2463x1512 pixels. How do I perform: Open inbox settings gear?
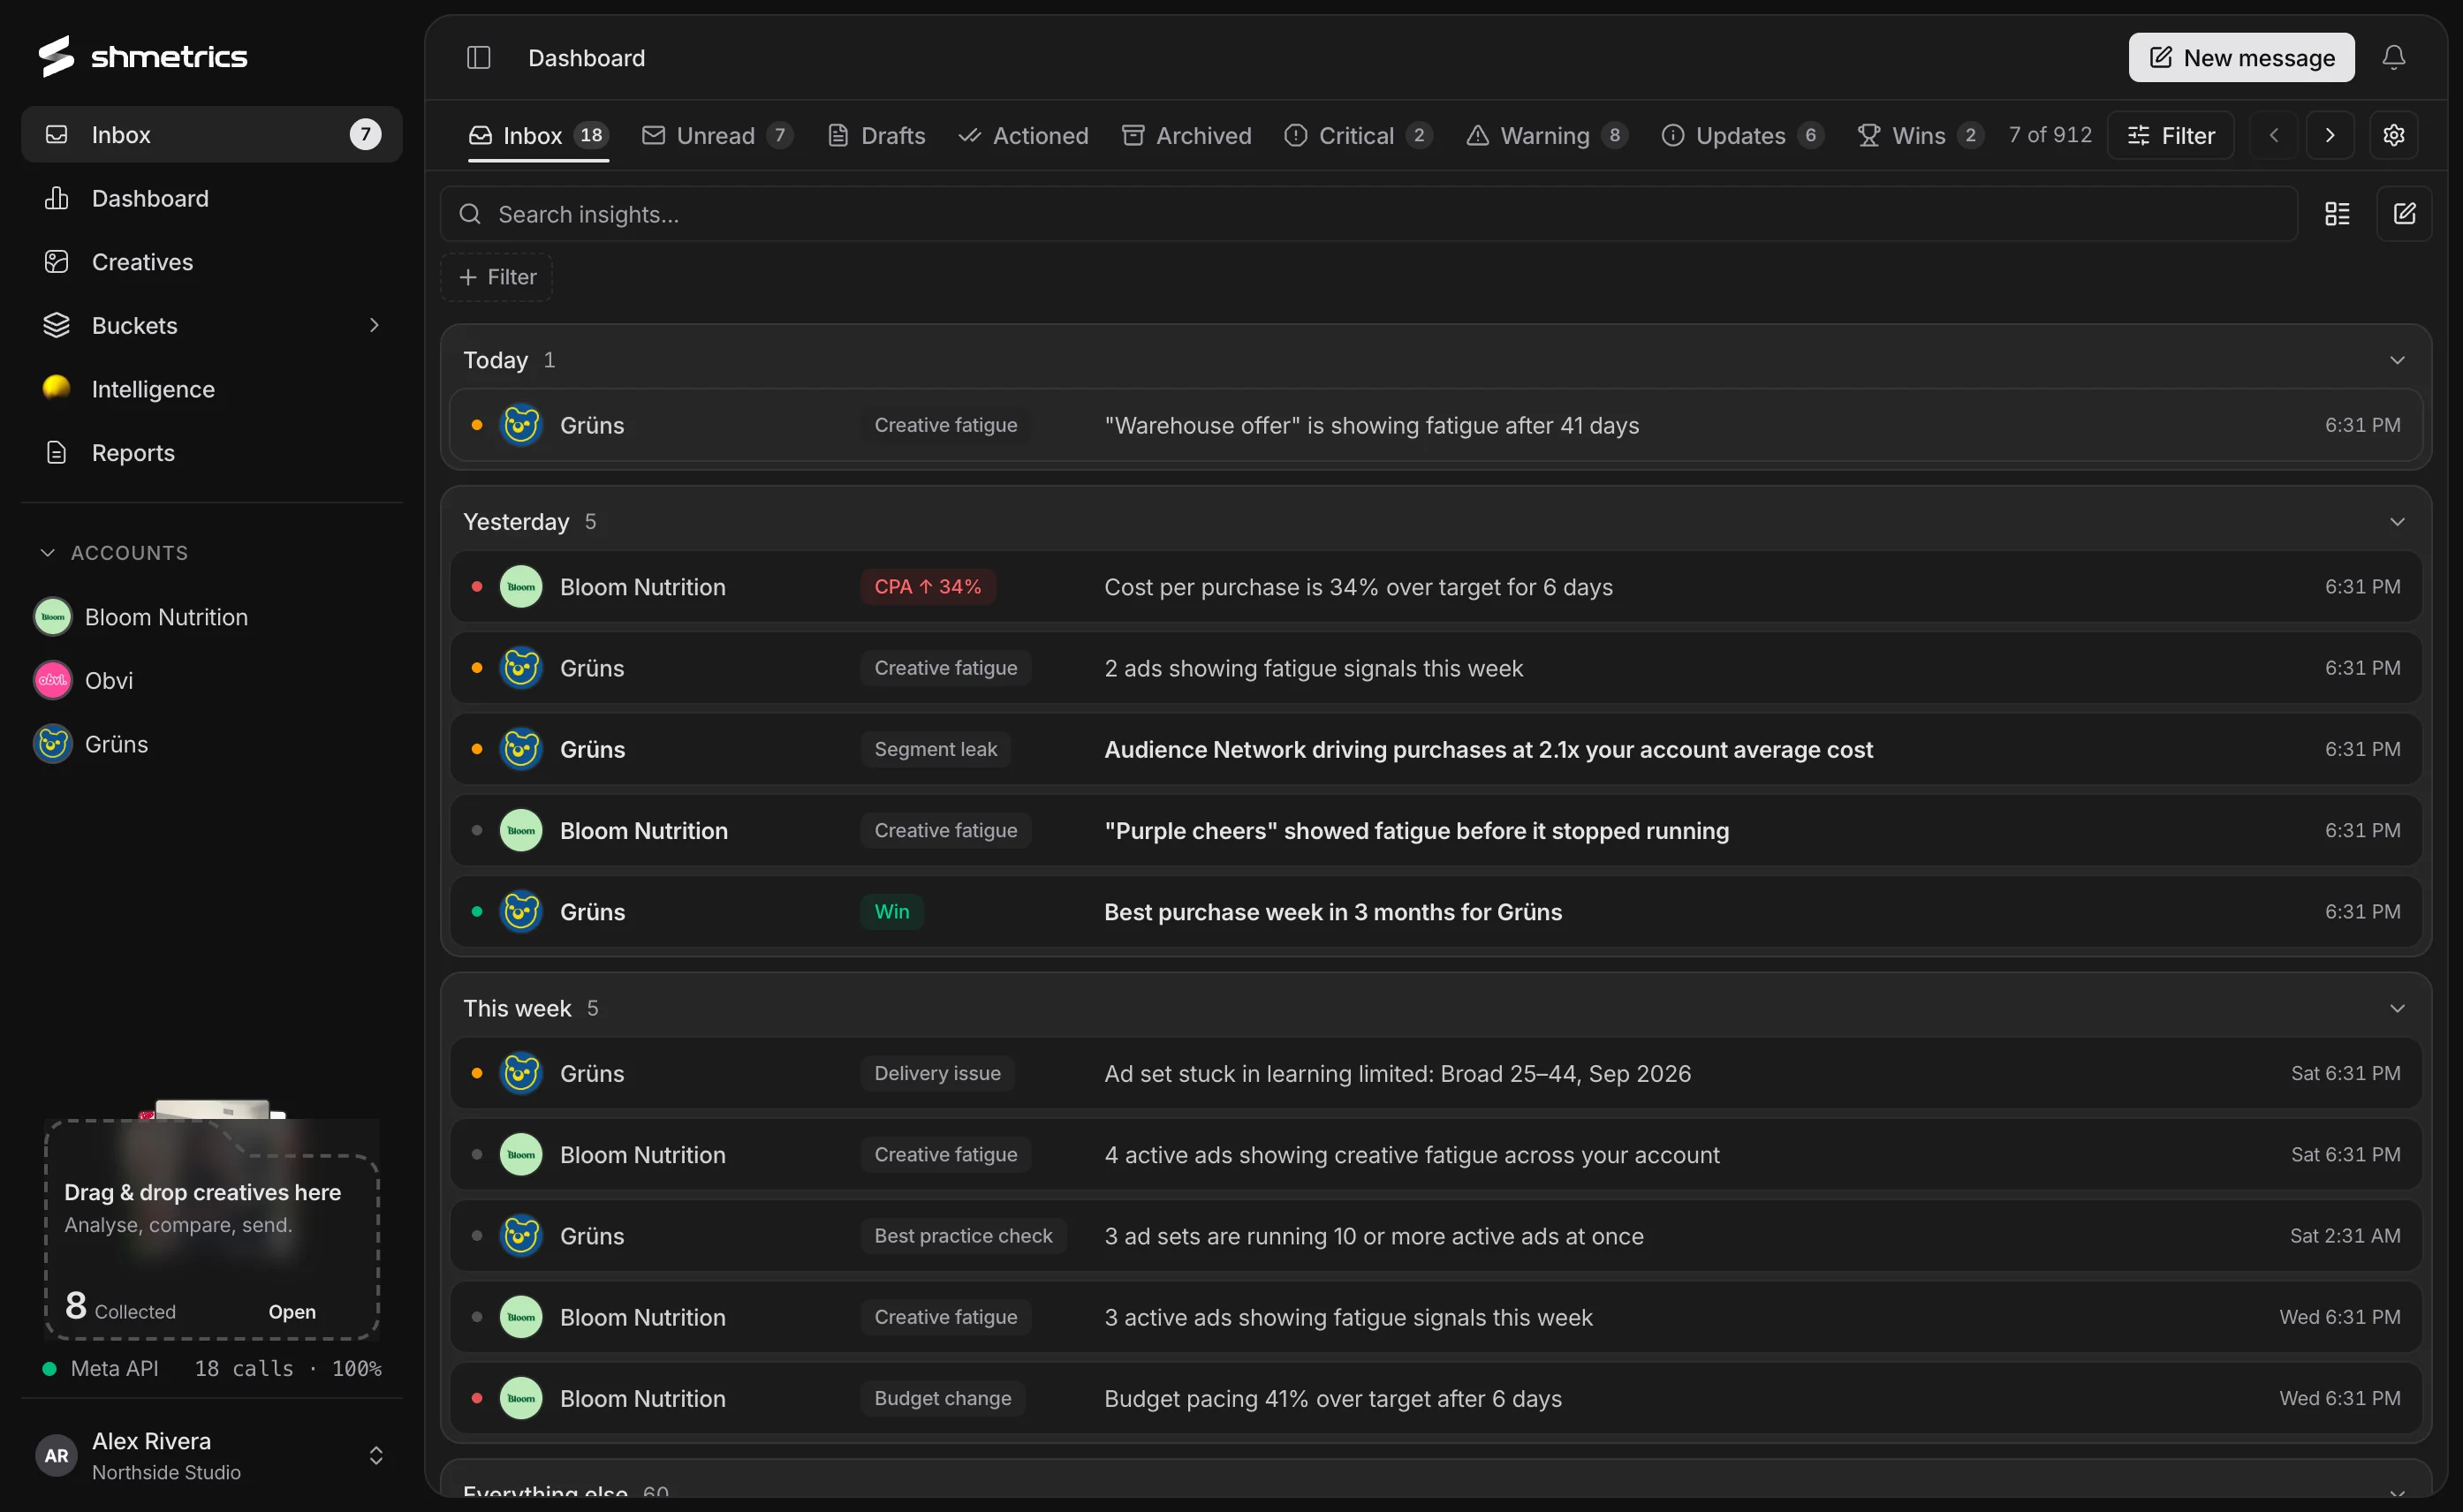click(x=2393, y=135)
